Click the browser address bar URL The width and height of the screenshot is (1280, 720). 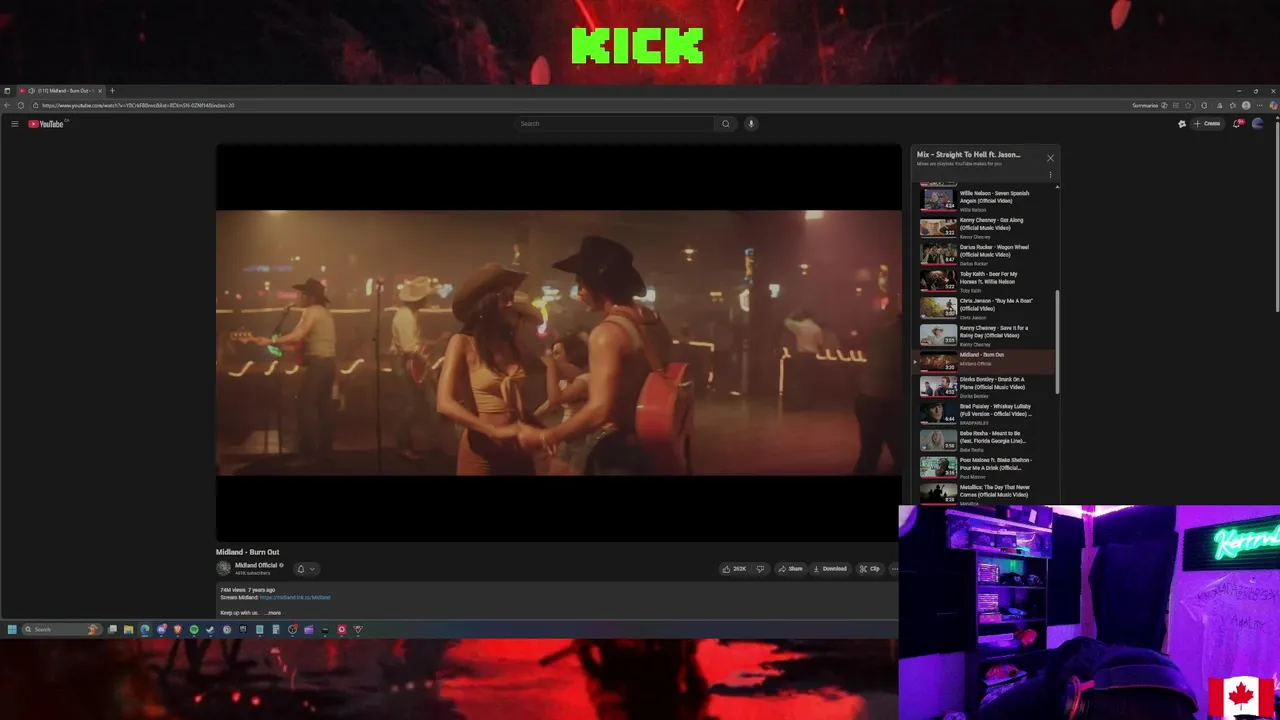(x=138, y=105)
